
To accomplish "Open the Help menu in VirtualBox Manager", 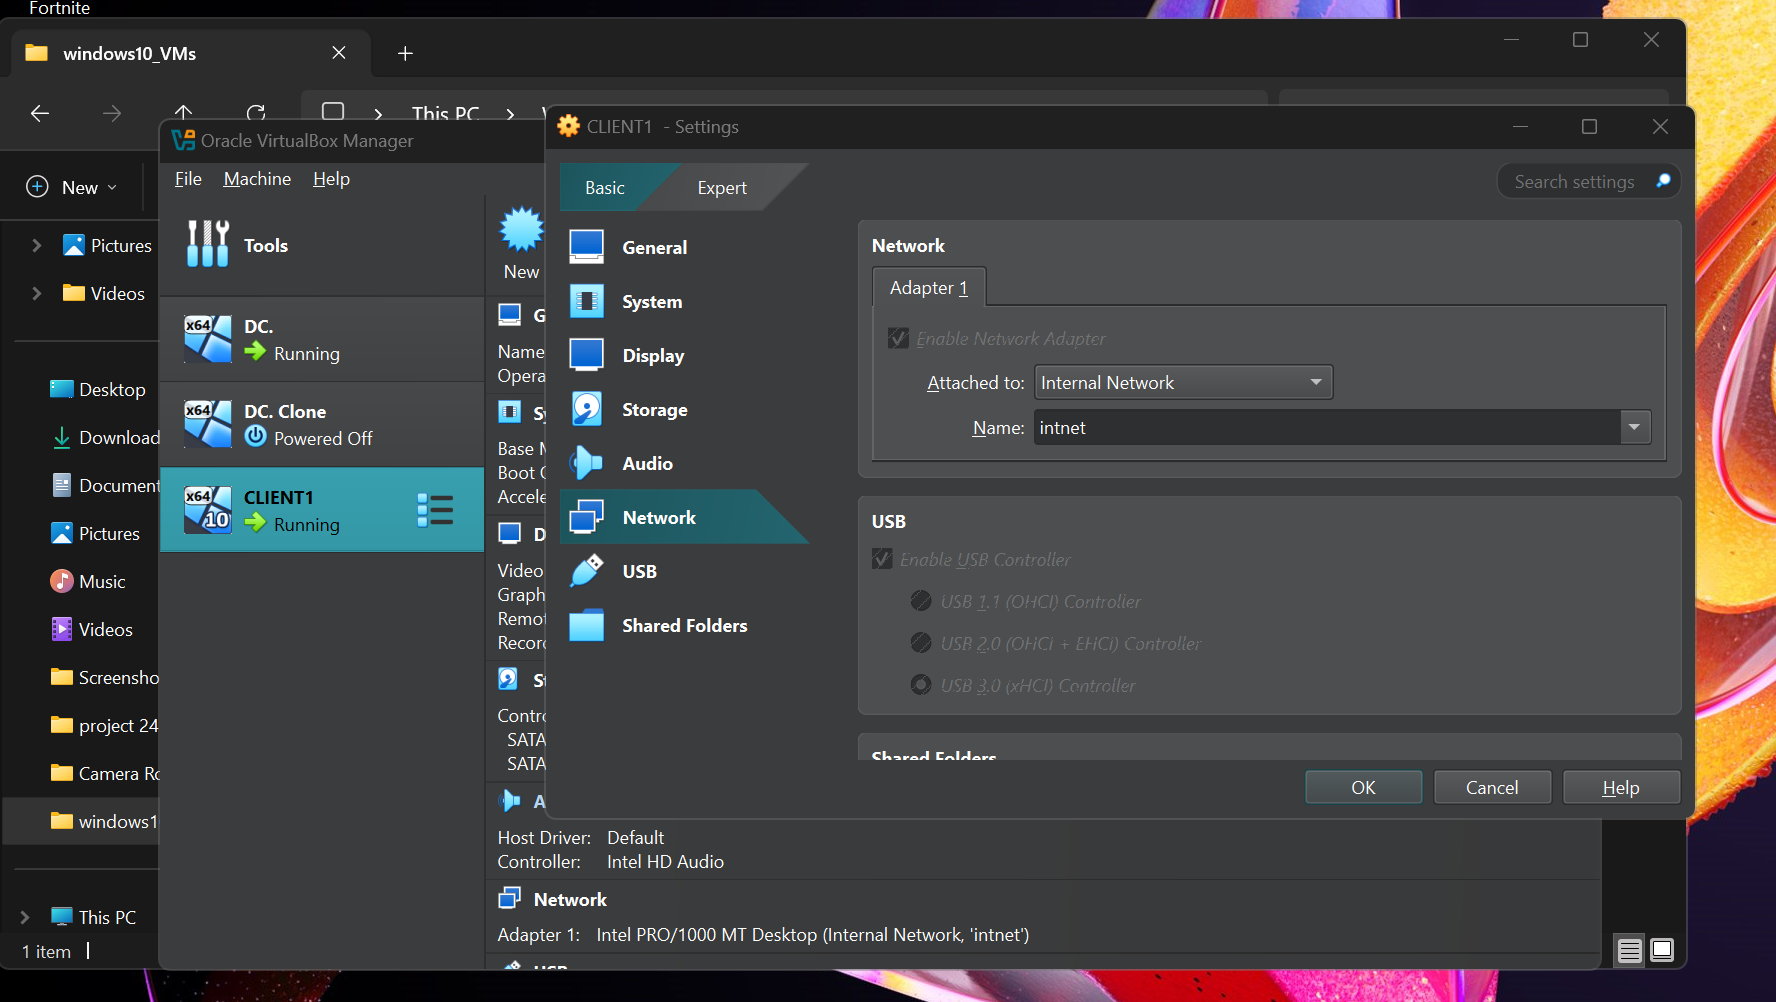I will pos(331,178).
